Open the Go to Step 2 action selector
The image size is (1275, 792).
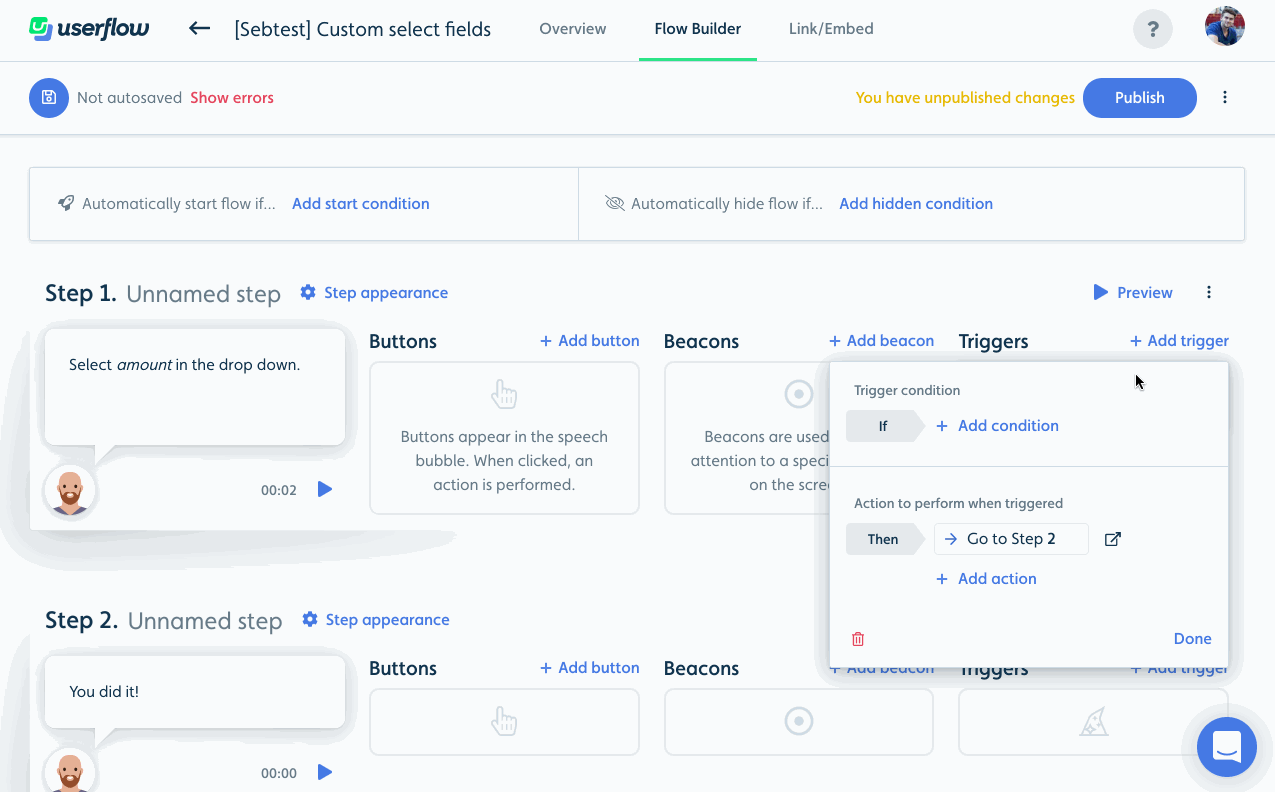click(x=1011, y=539)
